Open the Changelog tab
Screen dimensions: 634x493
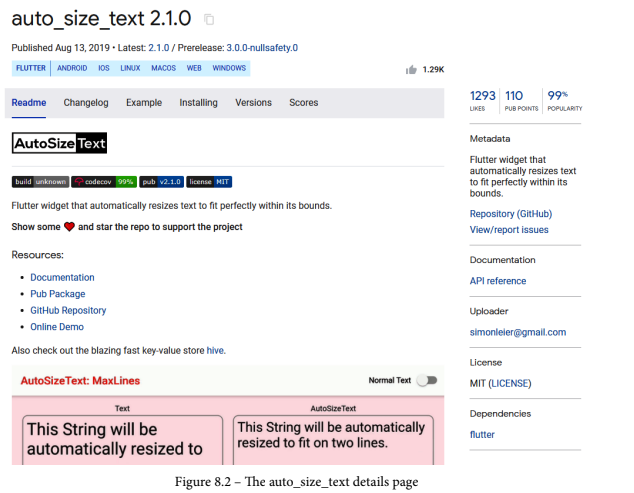pyautogui.click(x=86, y=103)
